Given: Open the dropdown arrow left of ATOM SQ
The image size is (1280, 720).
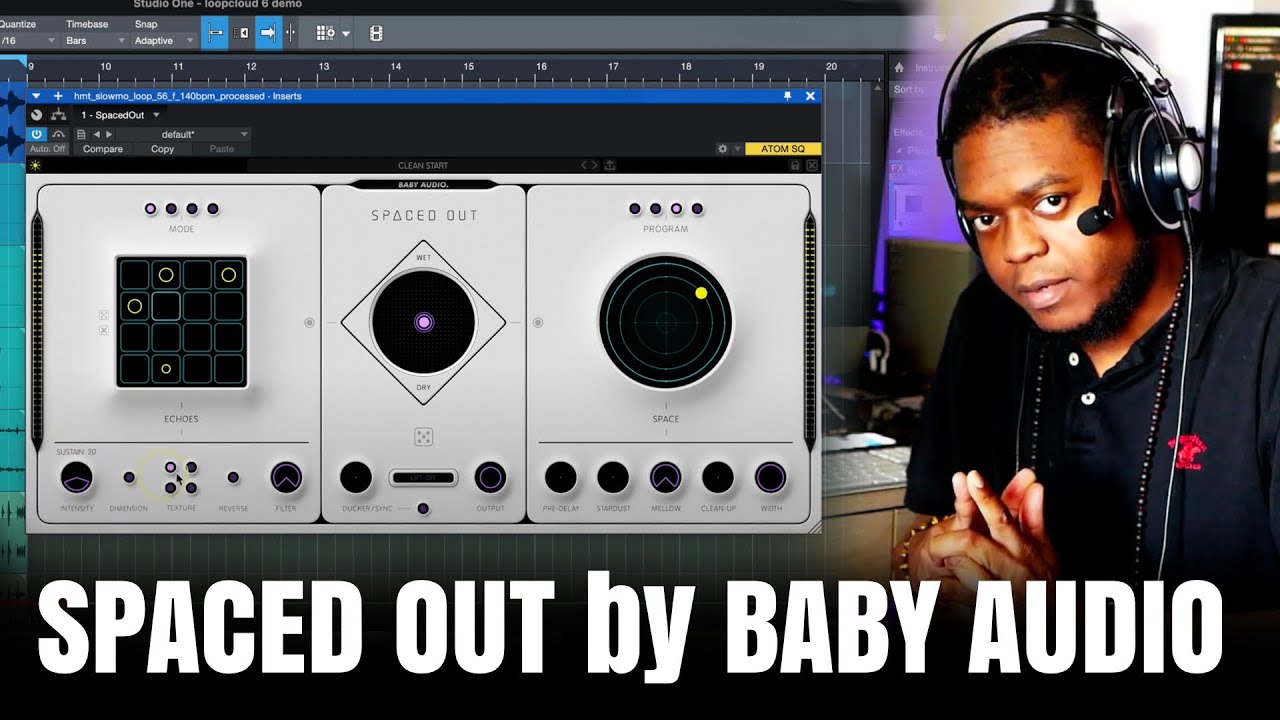Looking at the screenshot, I should coord(737,149).
